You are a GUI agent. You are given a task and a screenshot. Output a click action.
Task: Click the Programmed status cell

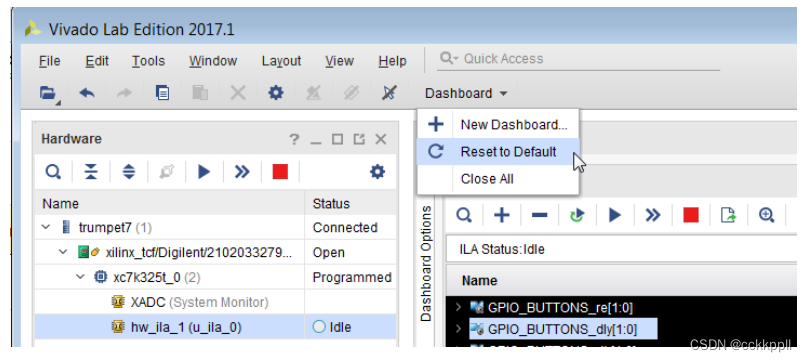[352, 278]
